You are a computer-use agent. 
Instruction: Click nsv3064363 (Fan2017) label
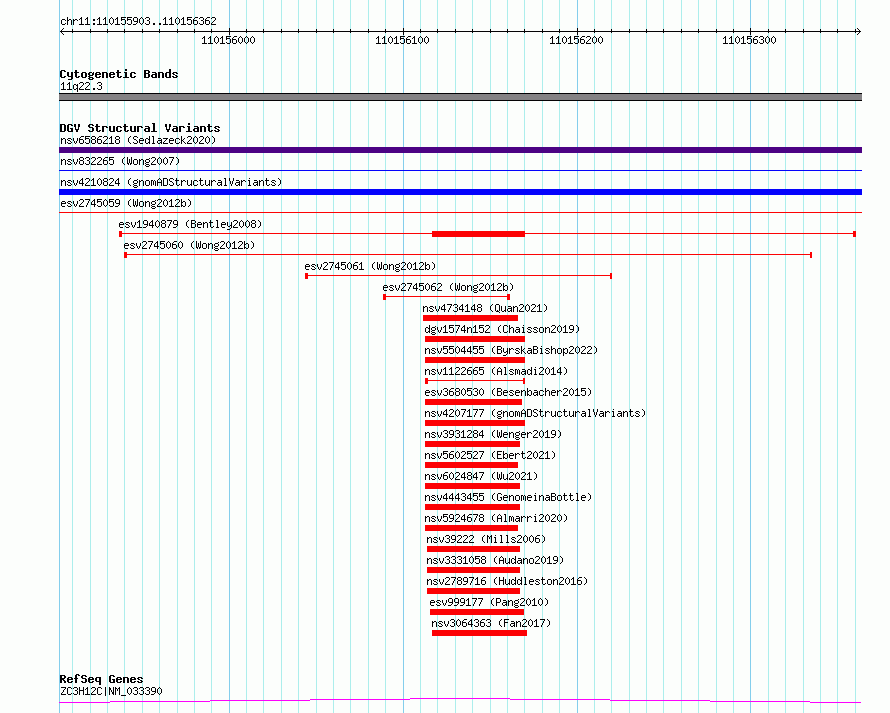(491, 623)
